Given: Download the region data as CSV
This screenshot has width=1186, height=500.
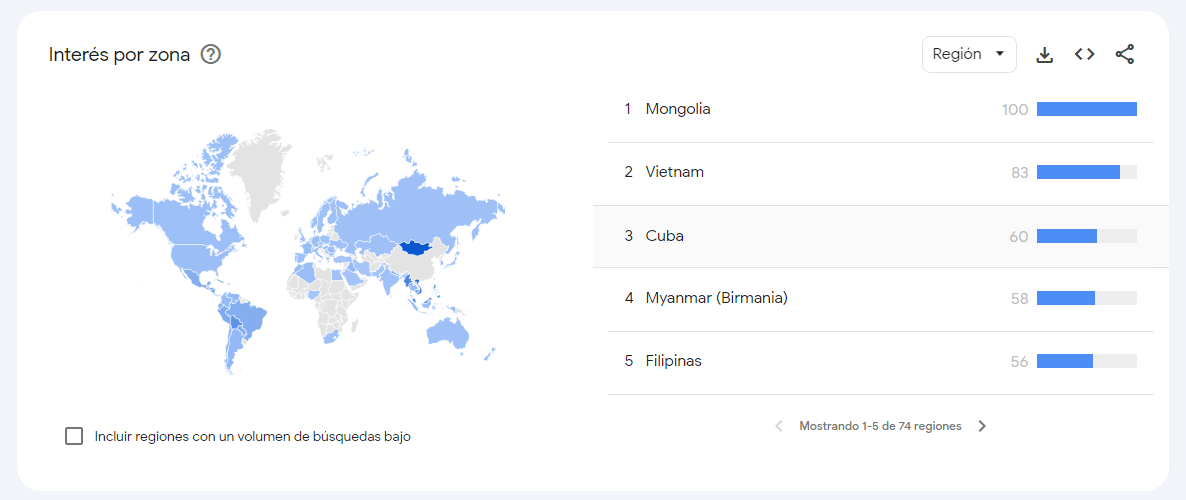Looking at the screenshot, I should click(1045, 54).
